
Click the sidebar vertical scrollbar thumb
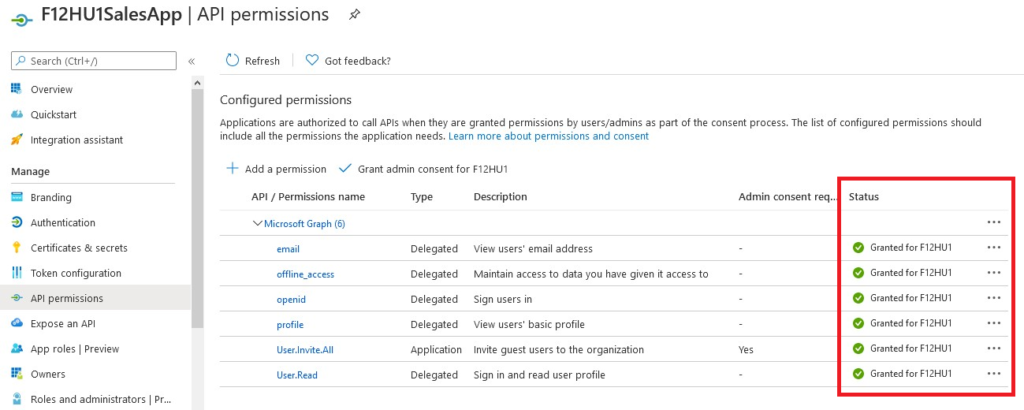click(x=197, y=209)
